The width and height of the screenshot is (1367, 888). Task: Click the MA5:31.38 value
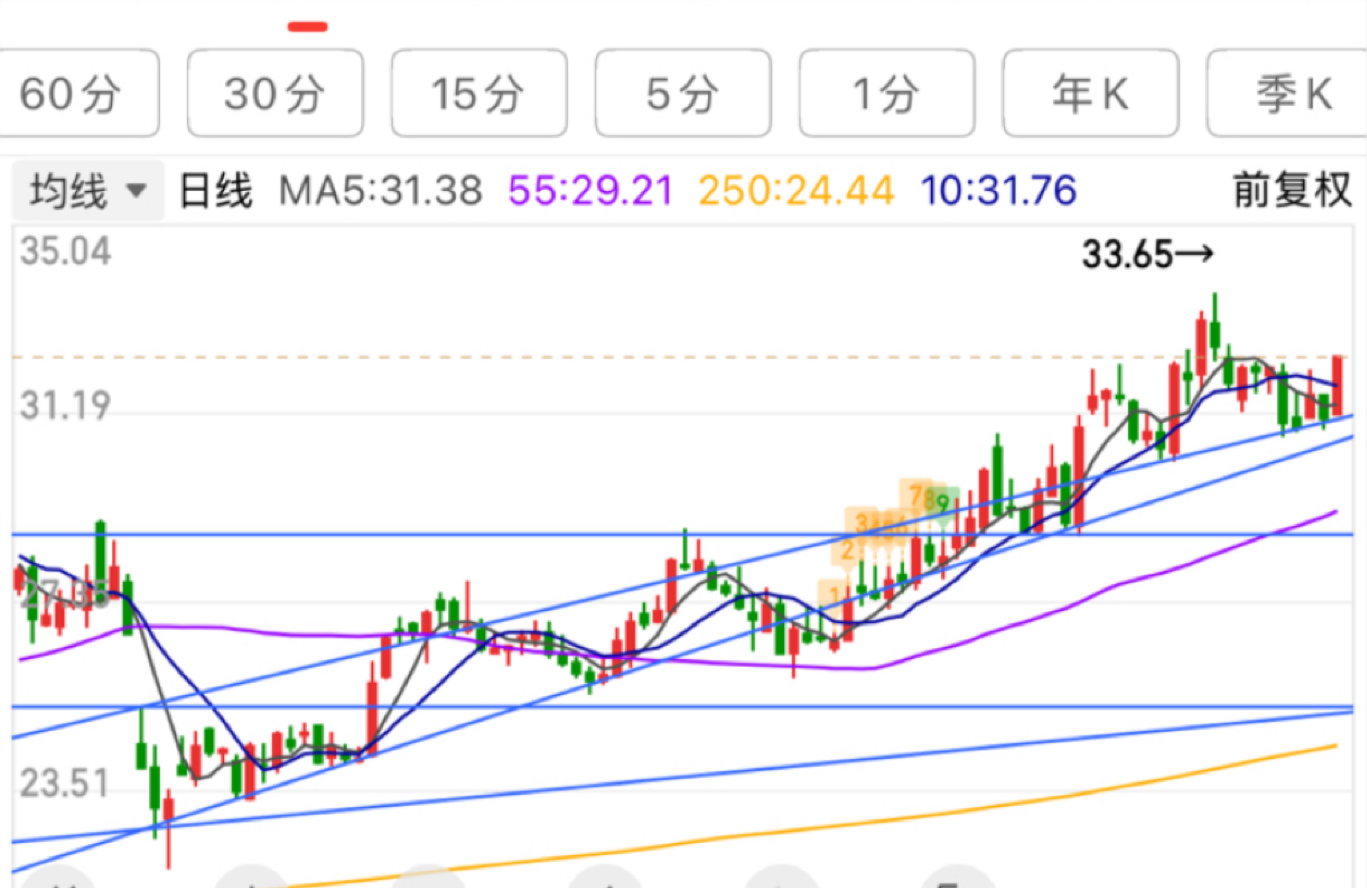coord(380,190)
